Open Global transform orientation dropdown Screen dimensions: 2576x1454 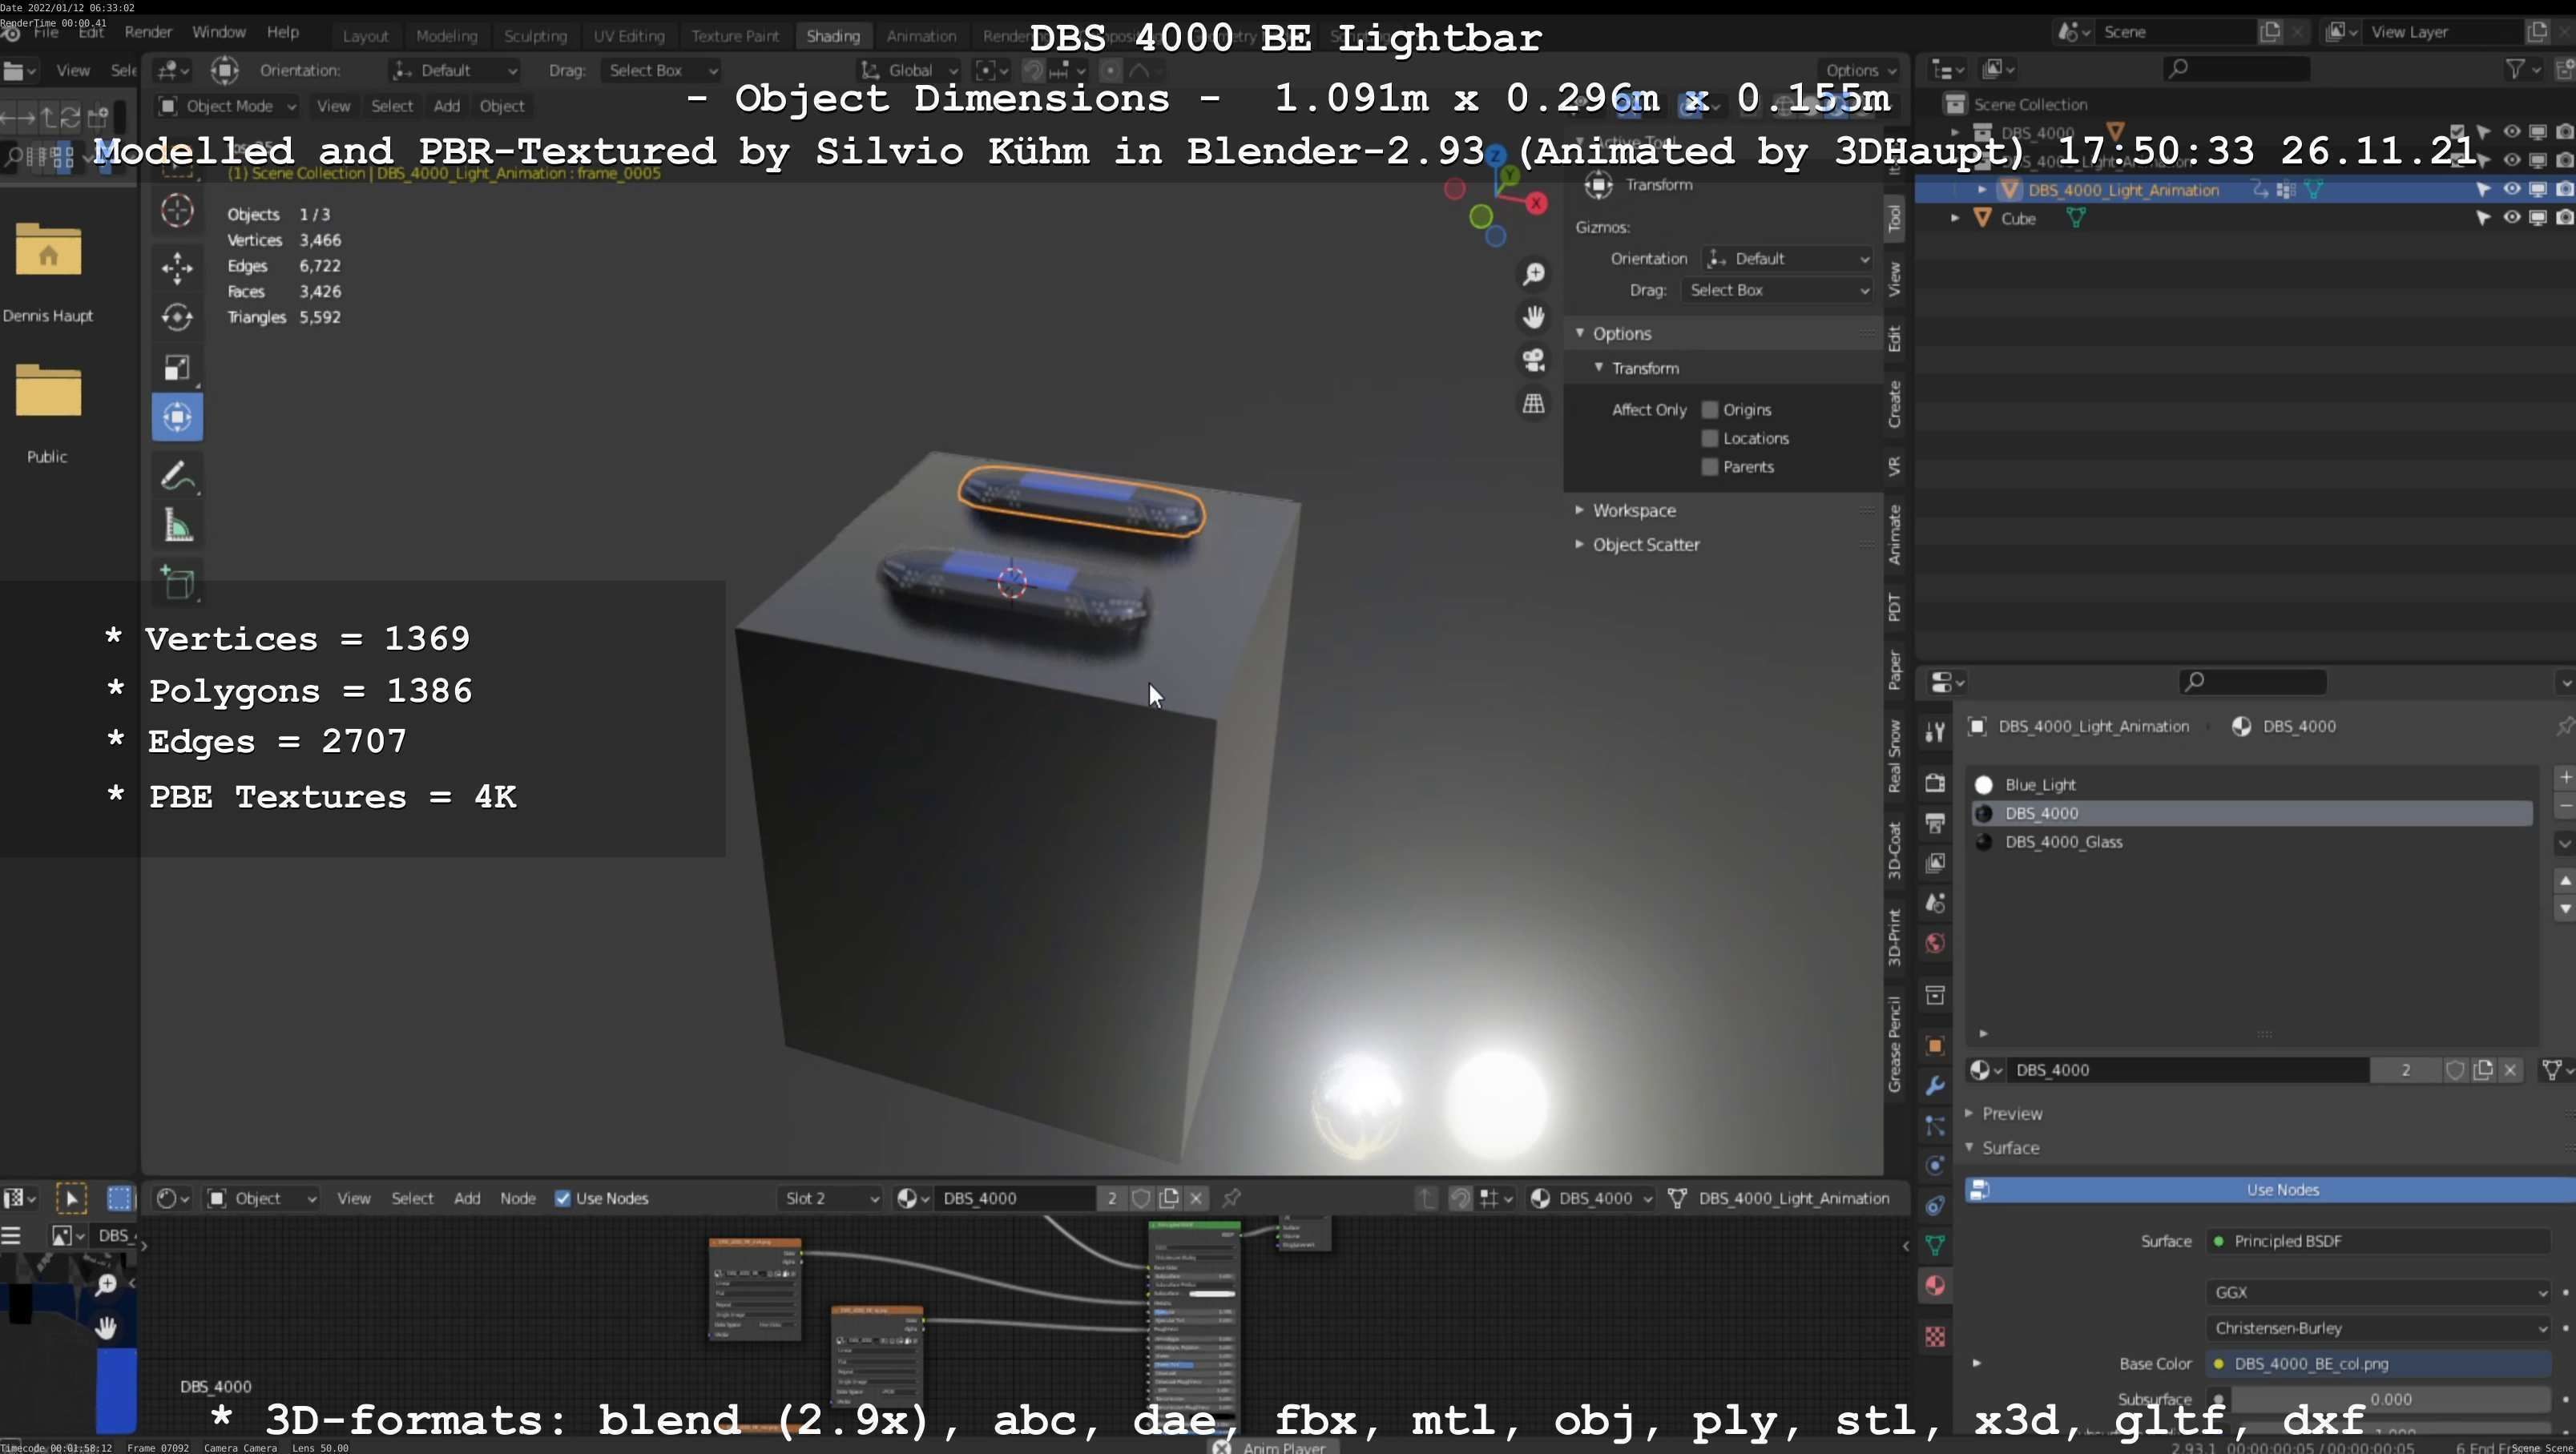coord(910,70)
